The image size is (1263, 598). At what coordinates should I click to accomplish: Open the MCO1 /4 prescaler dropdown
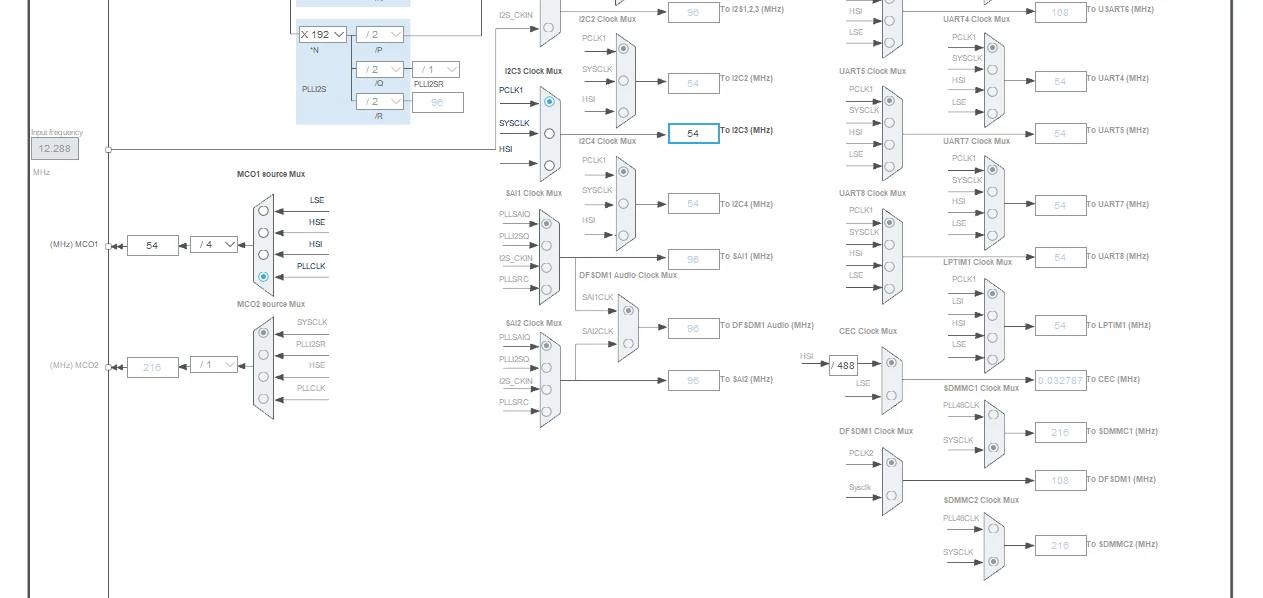coord(214,245)
